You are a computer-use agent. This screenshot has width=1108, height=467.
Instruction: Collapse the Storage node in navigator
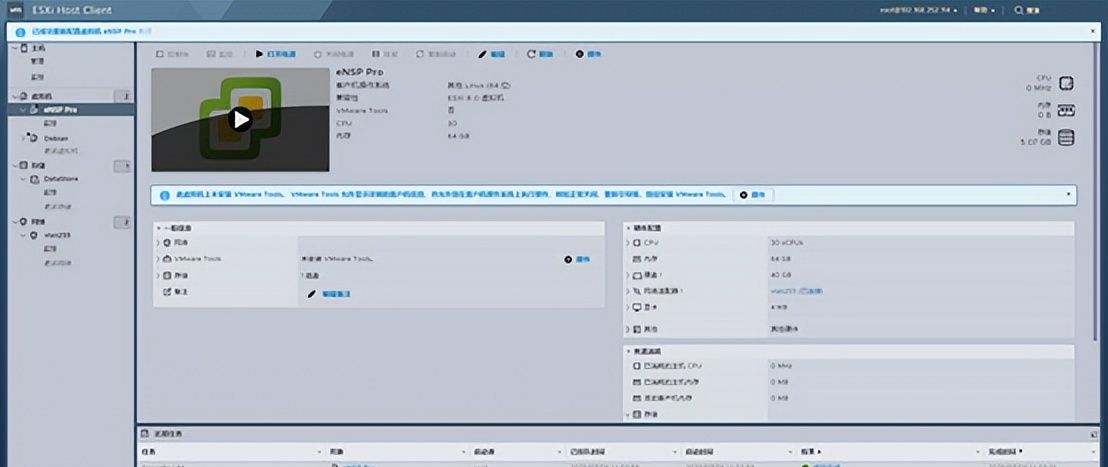point(15,165)
